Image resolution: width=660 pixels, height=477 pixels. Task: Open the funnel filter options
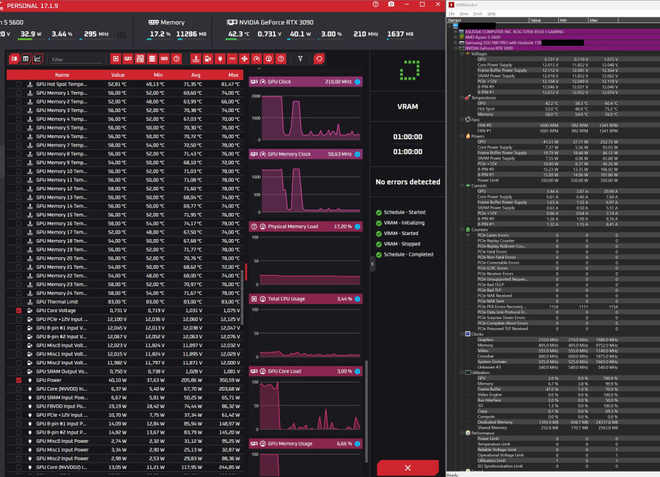[300, 59]
